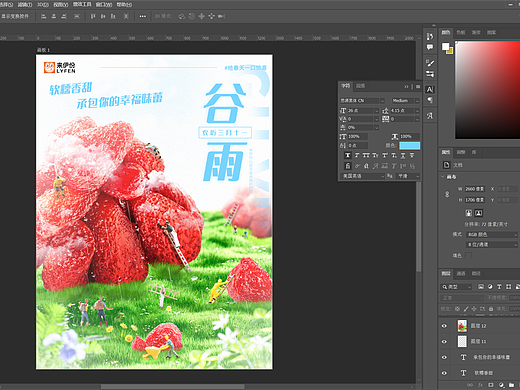Screen dimensions: 520x390
Task: Switch to the Paths (路径) tab
Action: click(x=476, y=273)
